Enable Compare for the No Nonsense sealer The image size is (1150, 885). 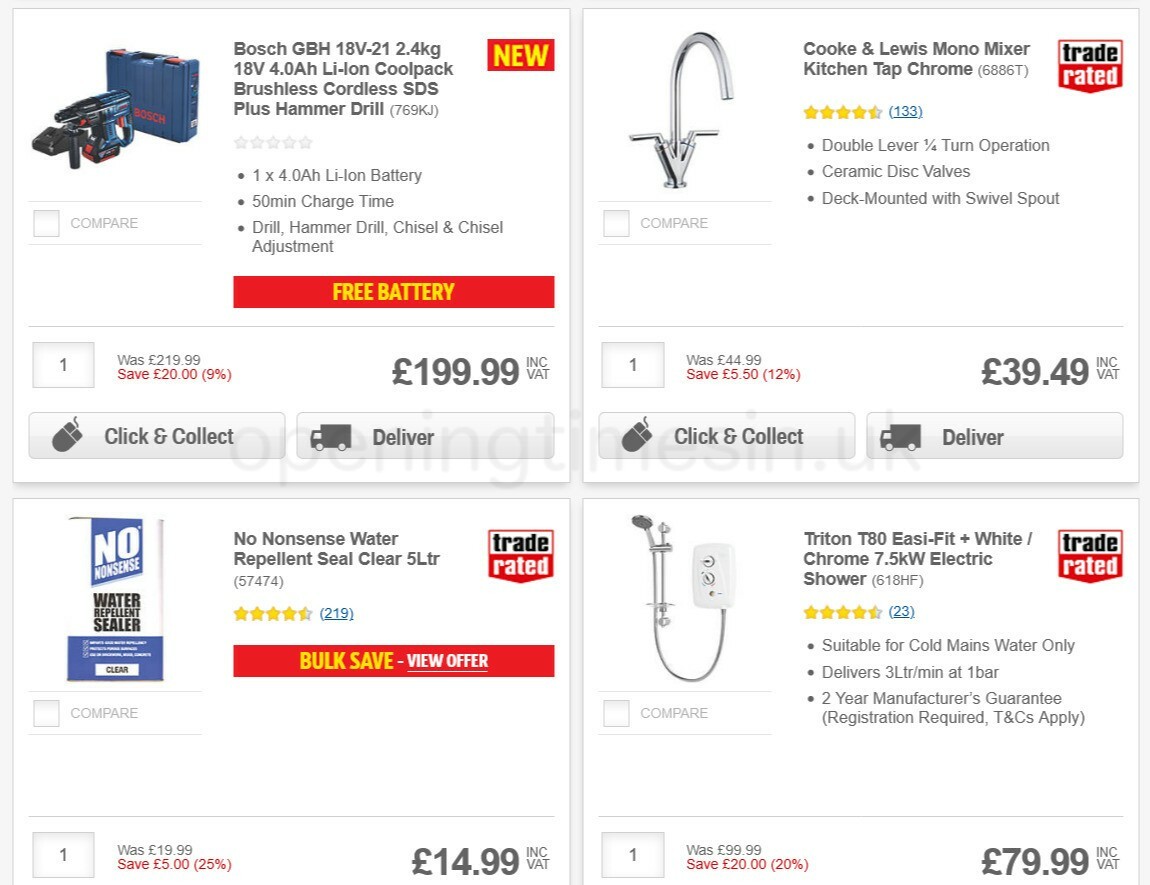[46, 713]
